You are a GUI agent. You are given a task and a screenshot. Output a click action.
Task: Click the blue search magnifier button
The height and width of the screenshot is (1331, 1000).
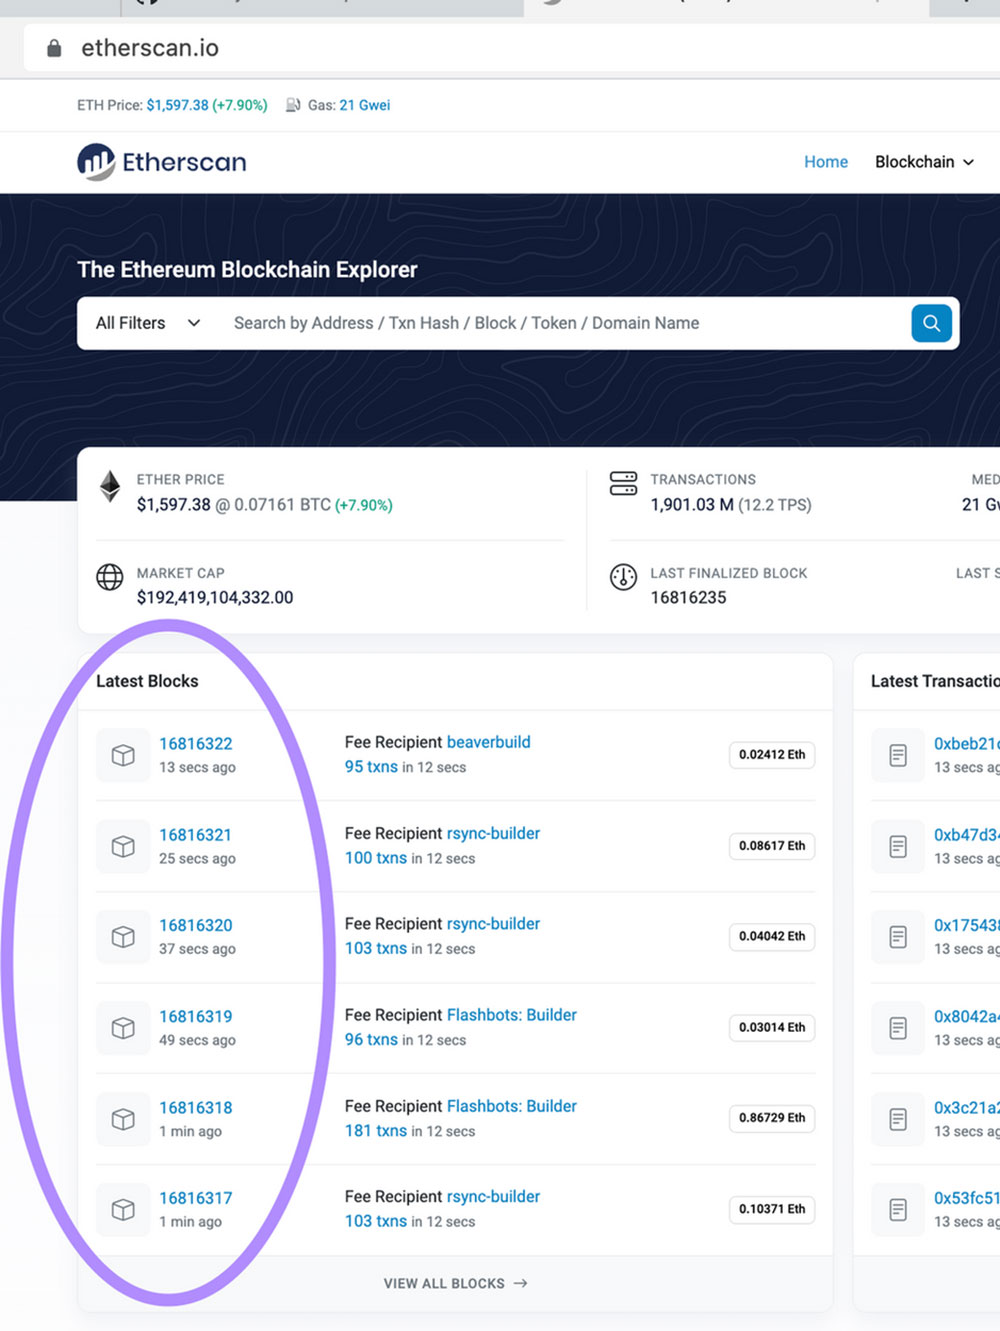(931, 323)
